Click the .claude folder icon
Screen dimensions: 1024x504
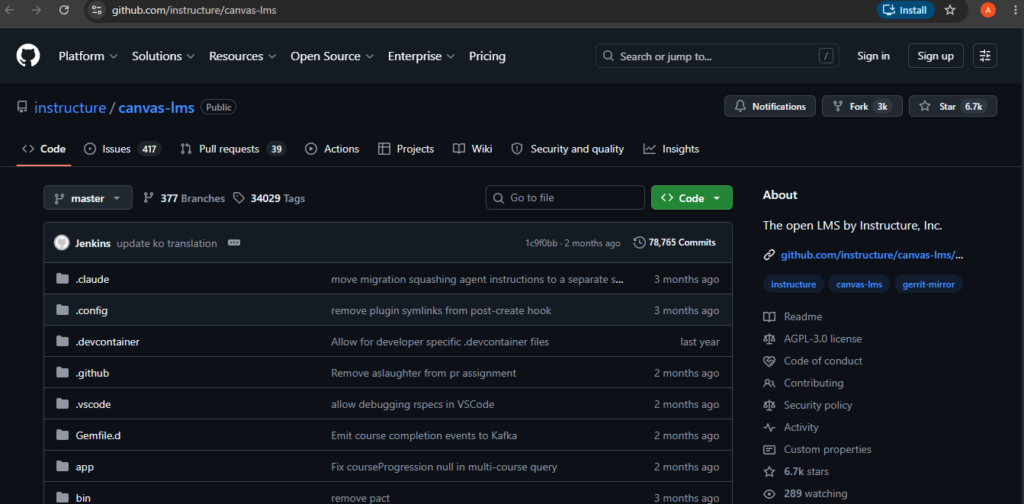coord(63,279)
